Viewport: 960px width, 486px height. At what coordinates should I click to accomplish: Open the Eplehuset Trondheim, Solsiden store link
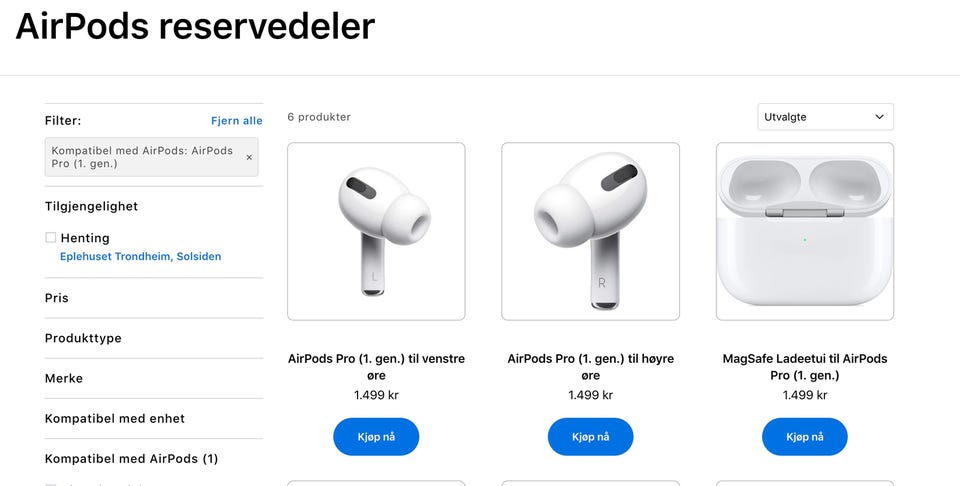tap(140, 256)
